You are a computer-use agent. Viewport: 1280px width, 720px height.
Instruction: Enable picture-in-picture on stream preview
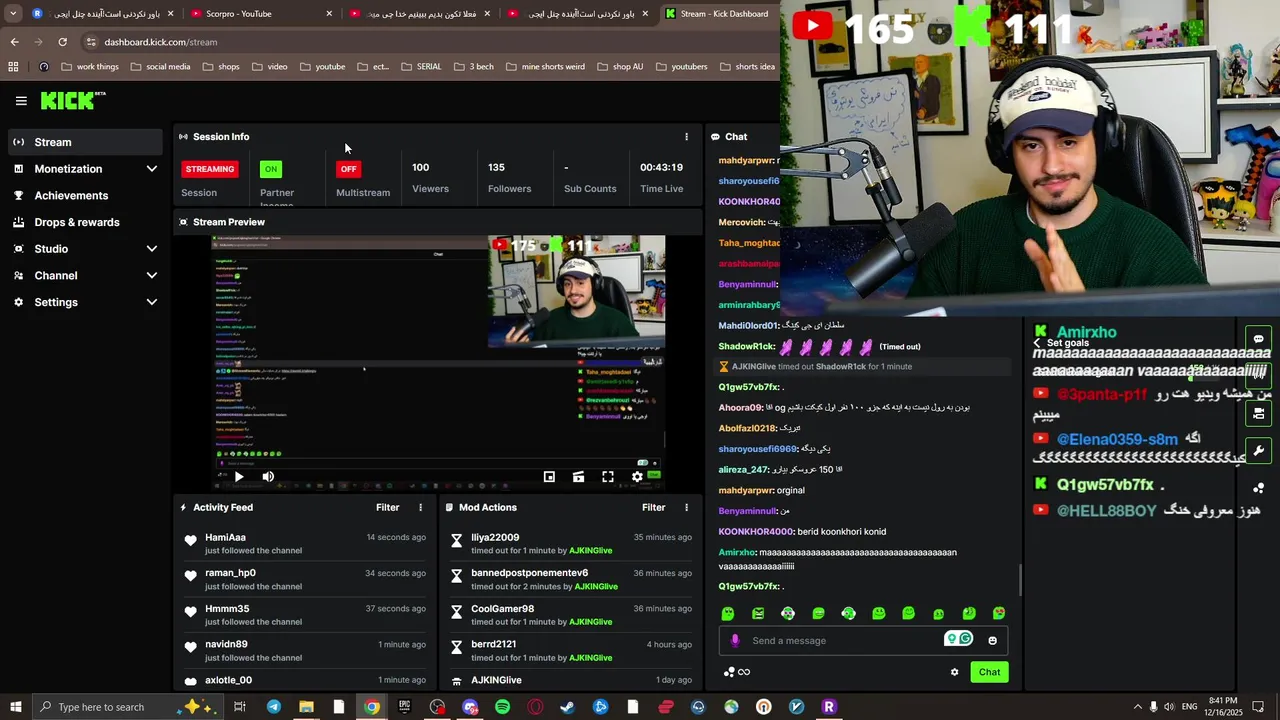[x=549, y=477]
